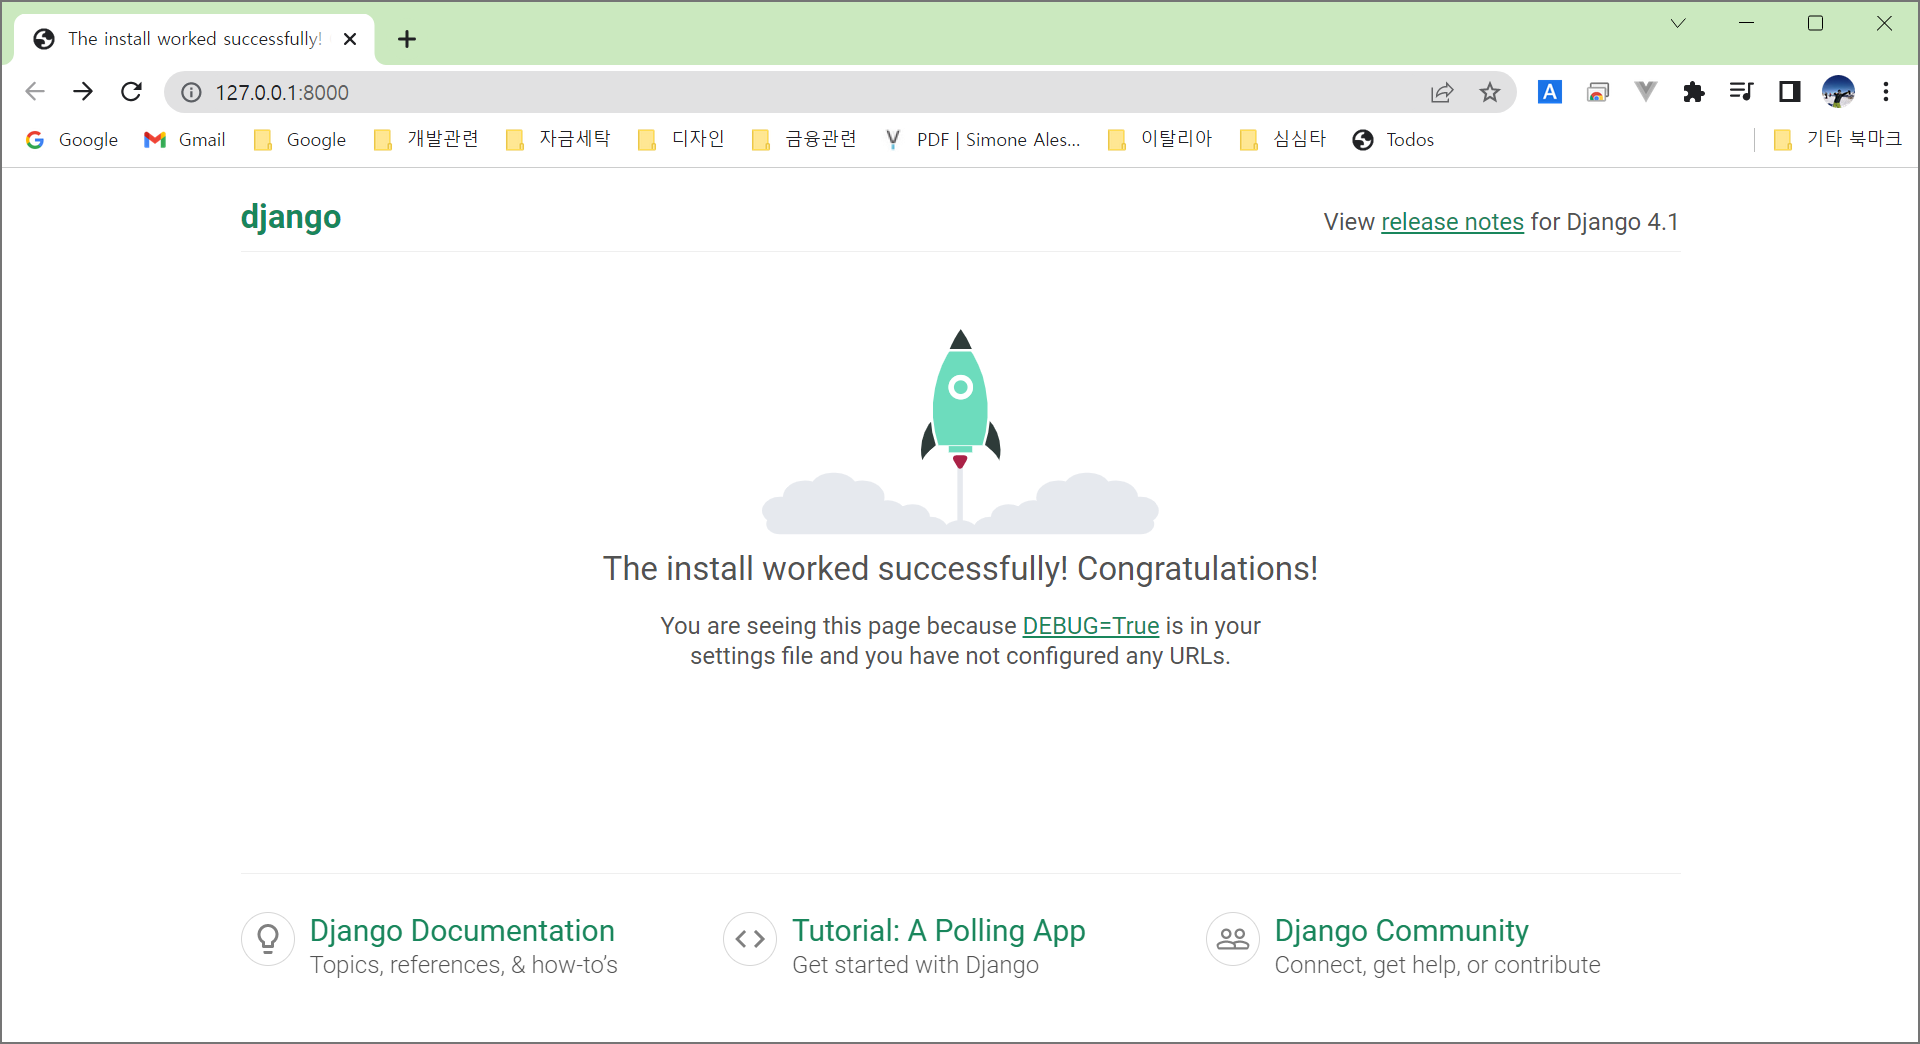Maximize the browser window
This screenshot has height=1044, width=1920.
pos(1816,23)
